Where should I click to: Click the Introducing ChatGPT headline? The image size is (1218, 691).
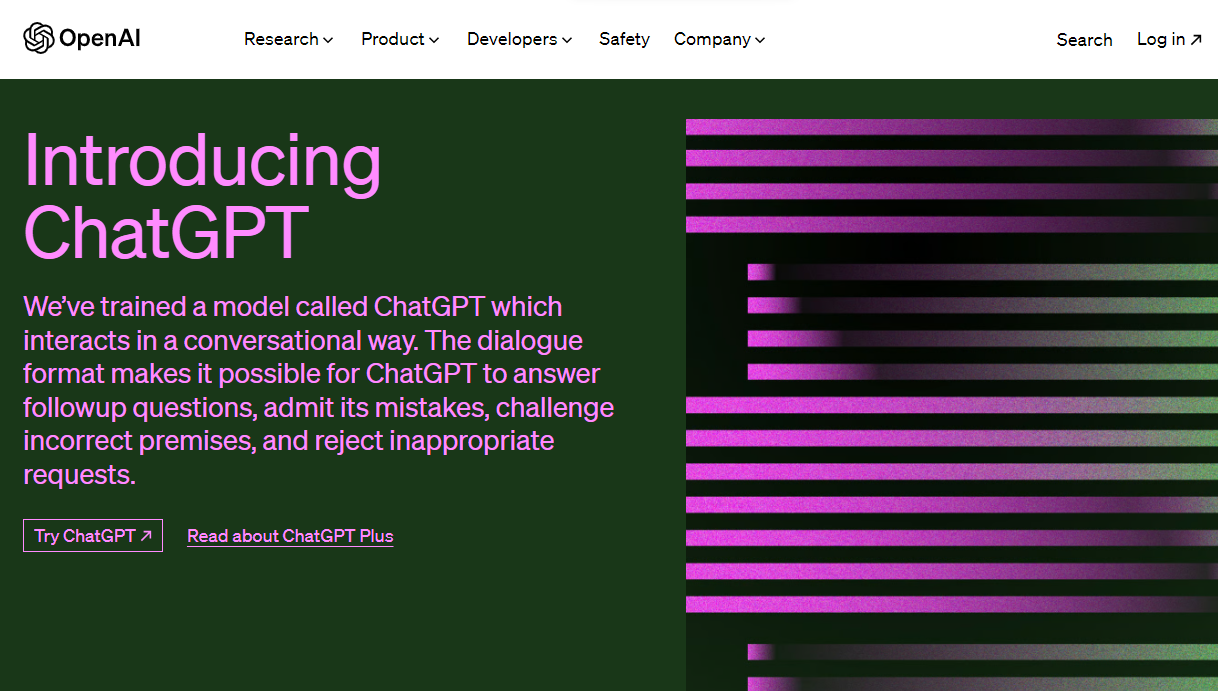pos(203,196)
